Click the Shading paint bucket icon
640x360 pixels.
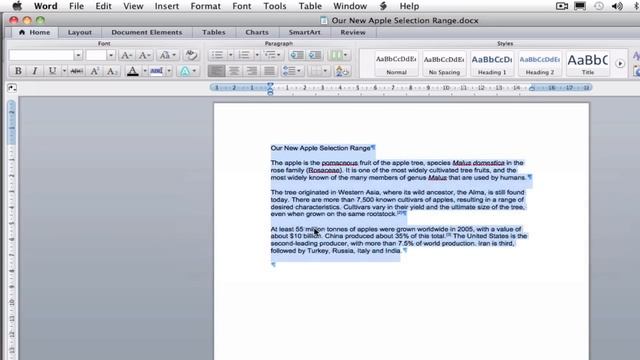(x=342, y=71)
